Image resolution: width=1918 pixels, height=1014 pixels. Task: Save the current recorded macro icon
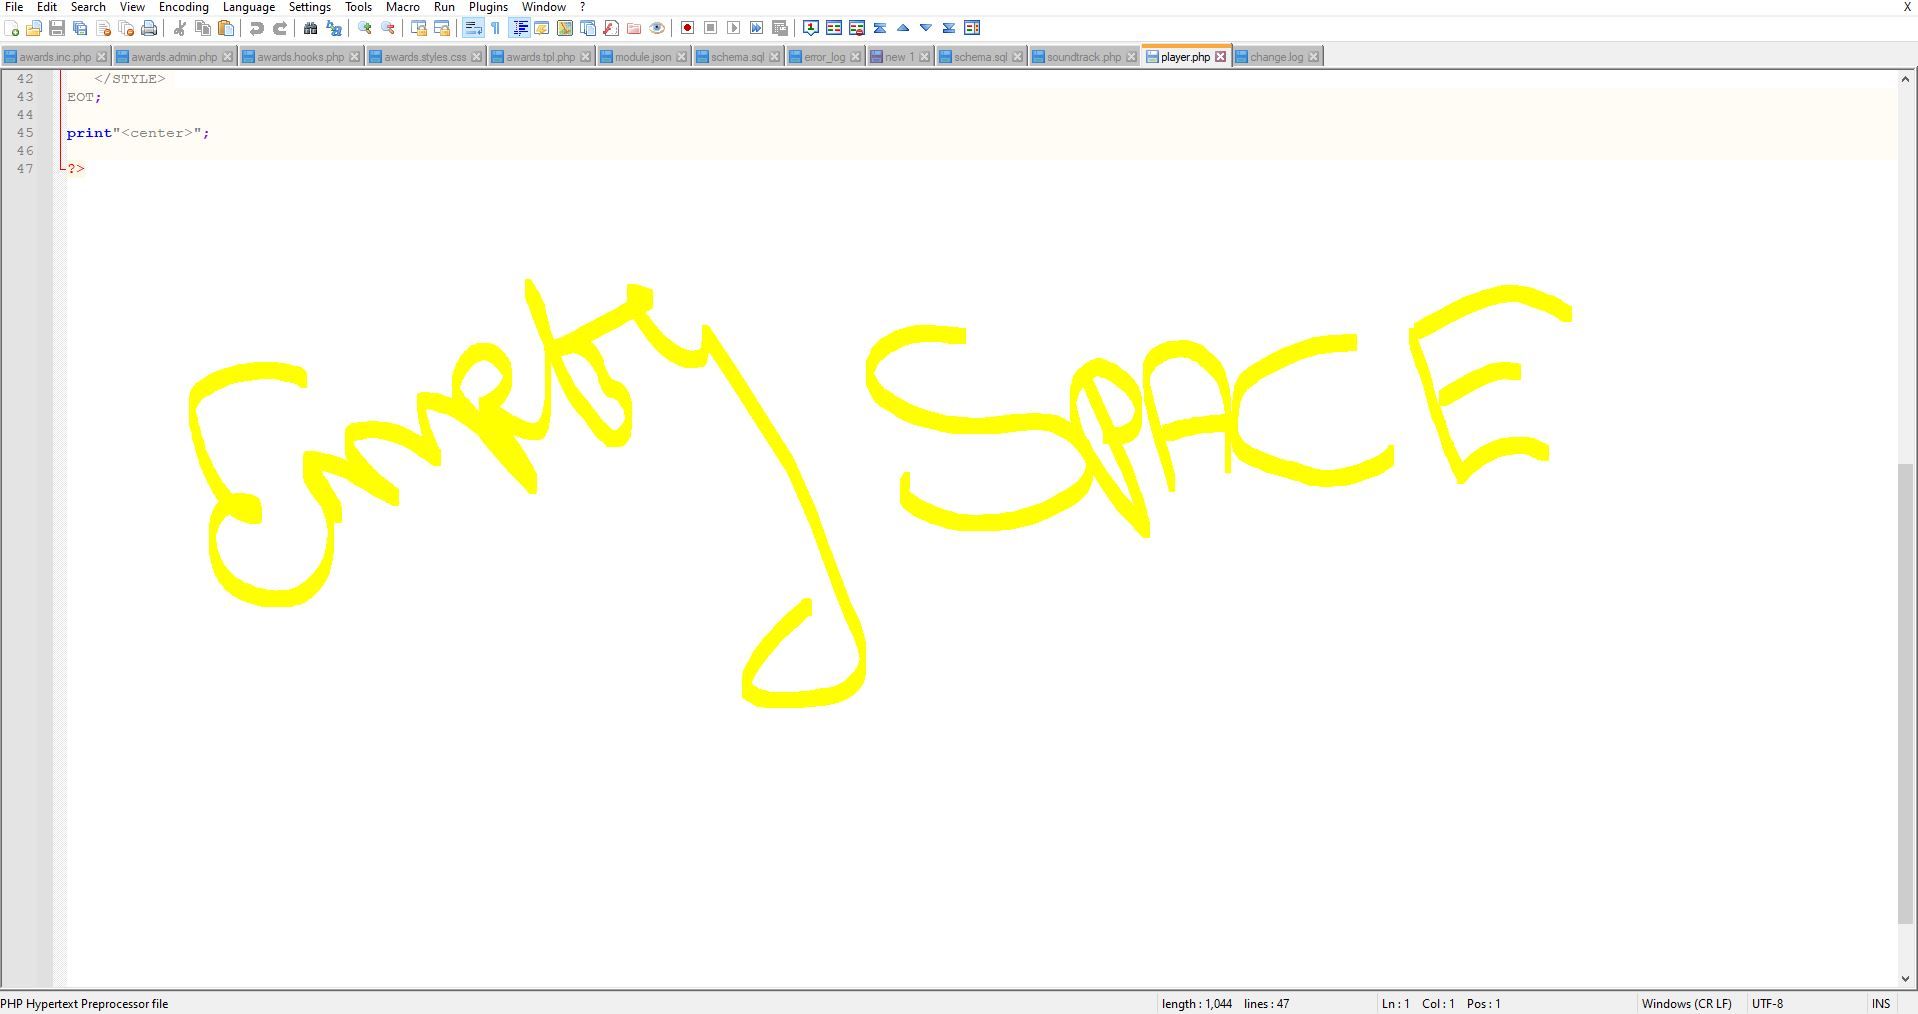tap(780, 28)
